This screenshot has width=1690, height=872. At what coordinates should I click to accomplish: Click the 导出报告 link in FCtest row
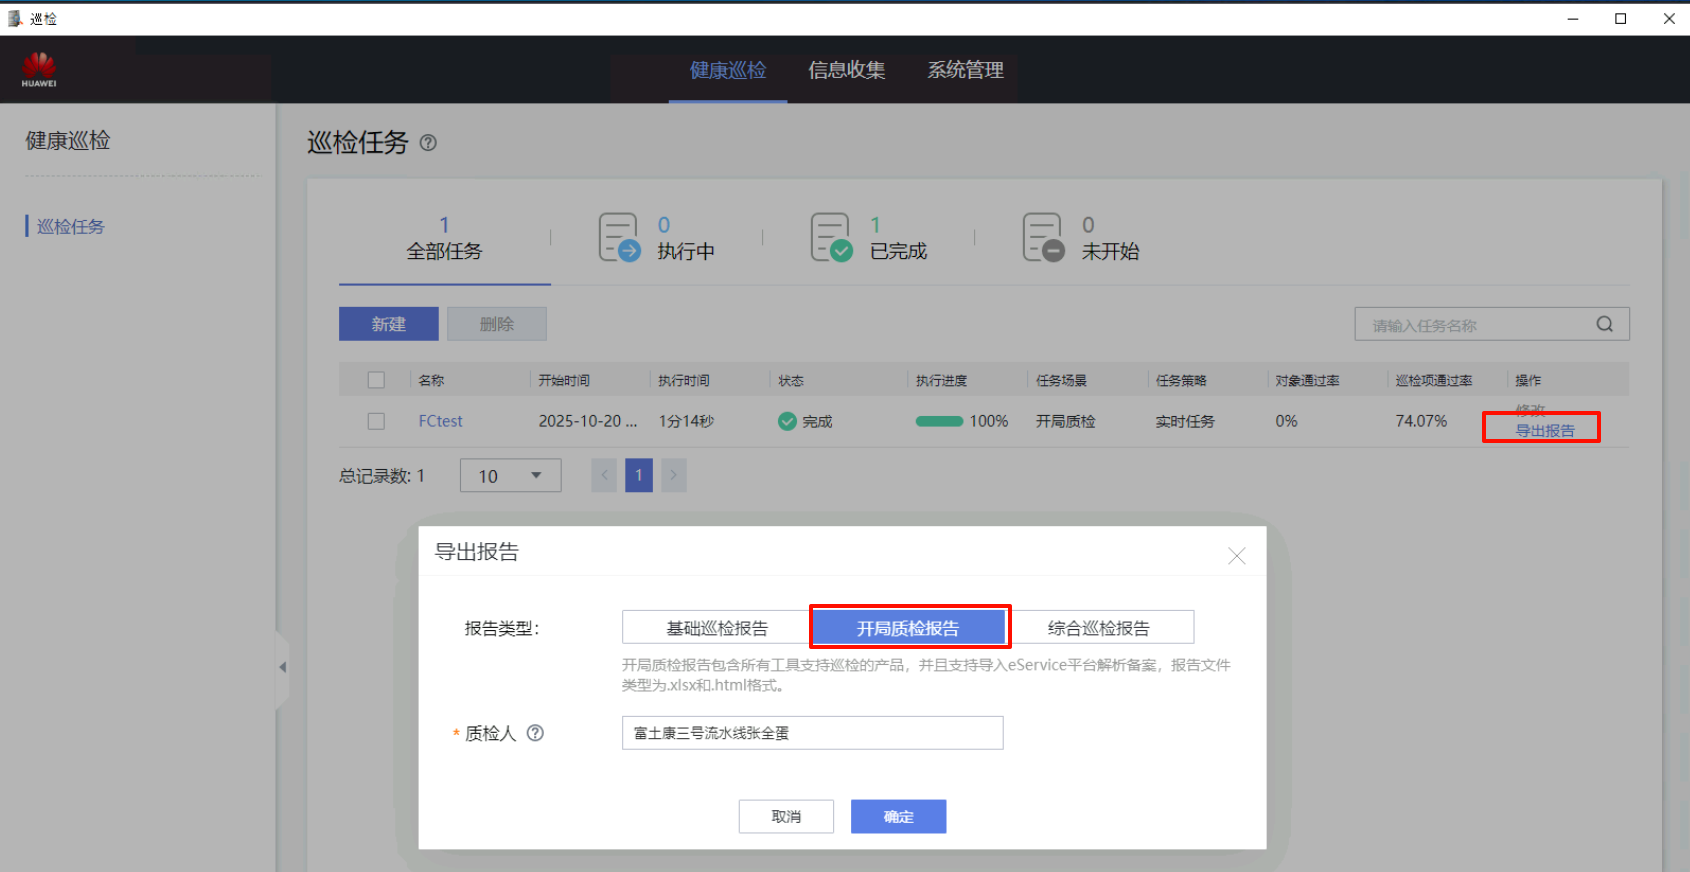pyautogui.click(x=1544, y=431)
